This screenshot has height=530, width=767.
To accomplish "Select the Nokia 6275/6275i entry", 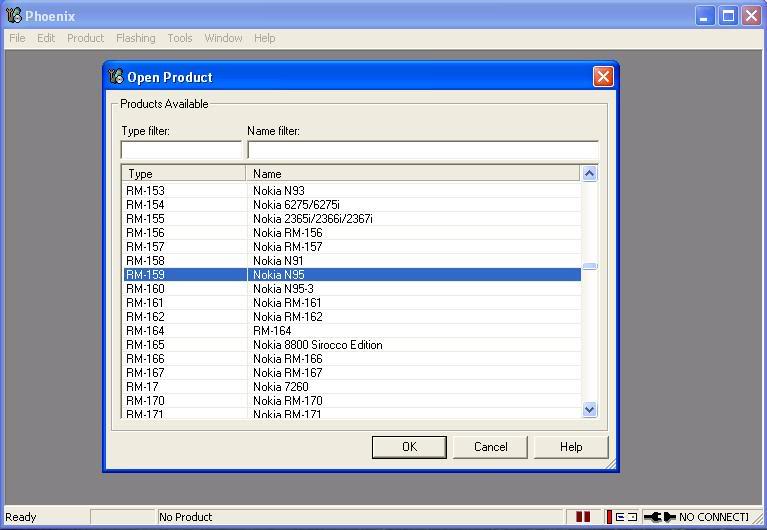I will click(x=296, y=205).
